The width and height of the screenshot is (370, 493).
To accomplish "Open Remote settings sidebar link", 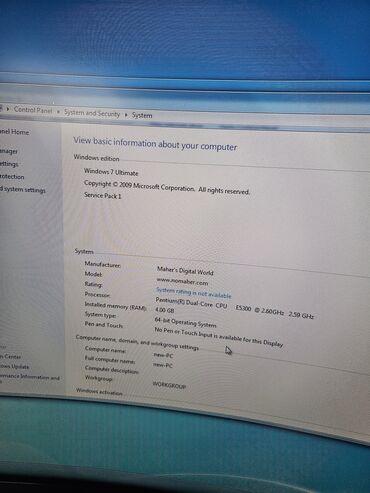I will [9, 164].
